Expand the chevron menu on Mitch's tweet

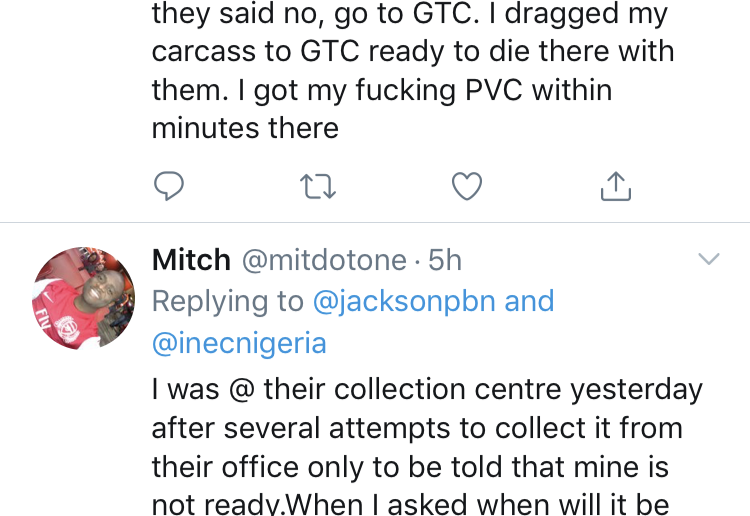tap(708, 259)
